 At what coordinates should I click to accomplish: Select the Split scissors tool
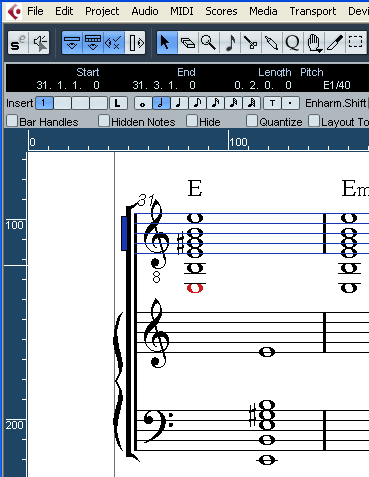pyautogui.click(x=251, y=43)
